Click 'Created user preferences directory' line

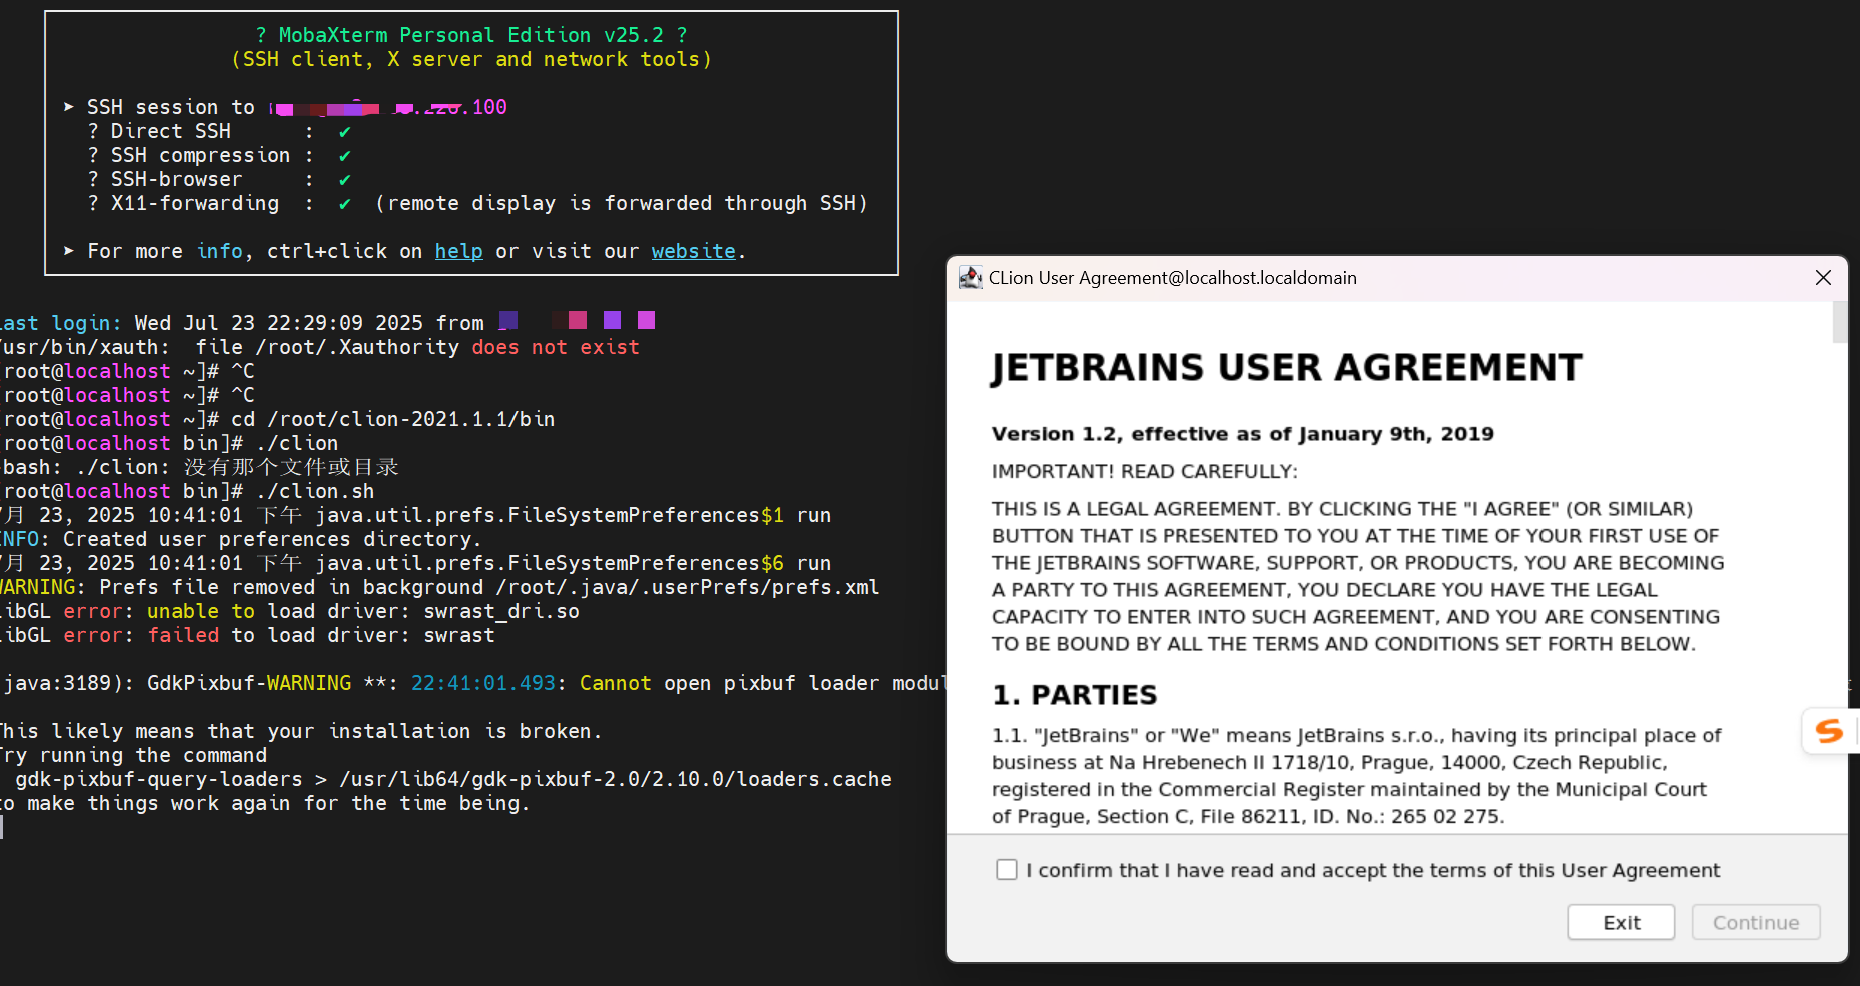pyautogui.click(x=240, y=539)
